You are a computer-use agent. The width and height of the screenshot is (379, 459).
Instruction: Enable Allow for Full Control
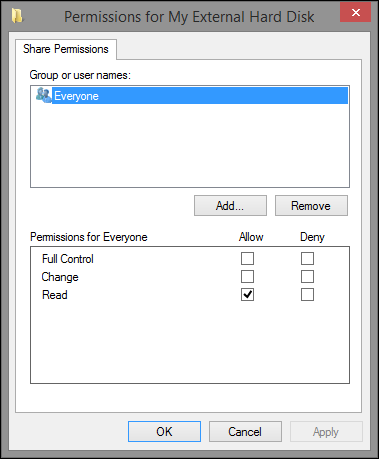(247, 259)
